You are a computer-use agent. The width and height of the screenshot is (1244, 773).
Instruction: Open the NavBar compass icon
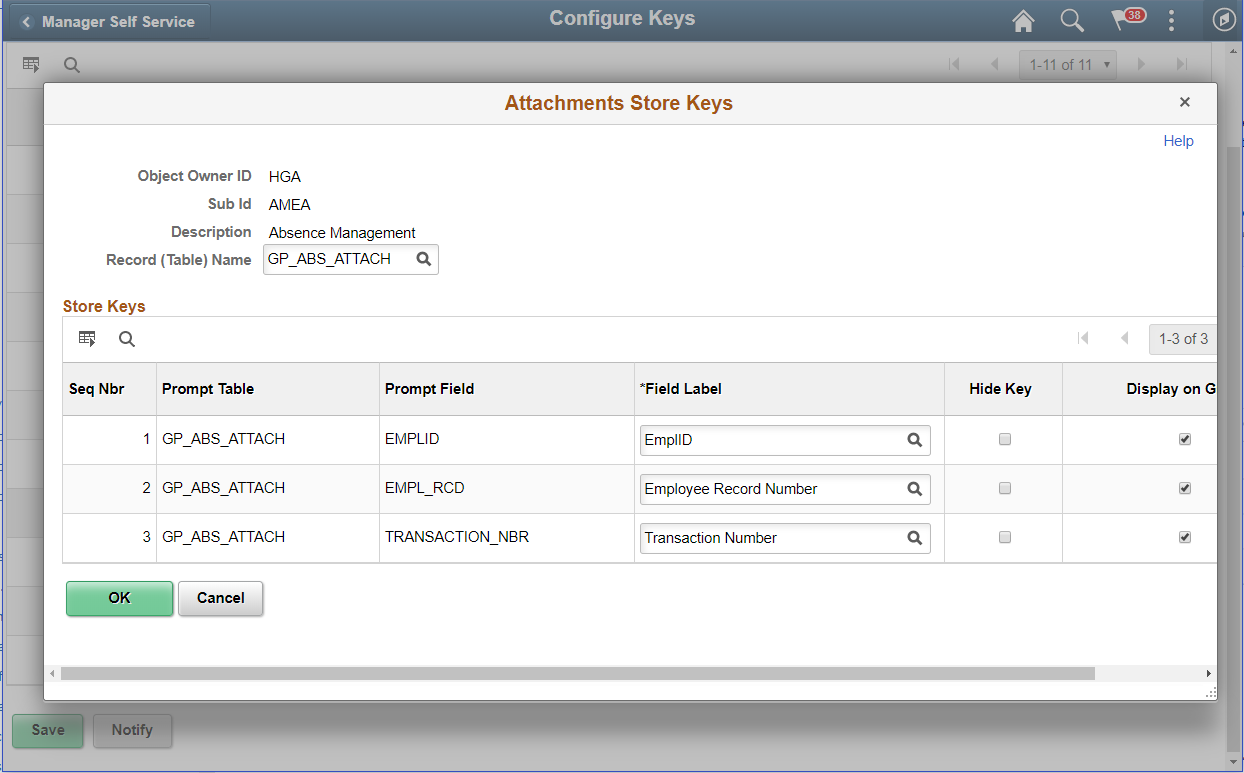coord(1224,20)
